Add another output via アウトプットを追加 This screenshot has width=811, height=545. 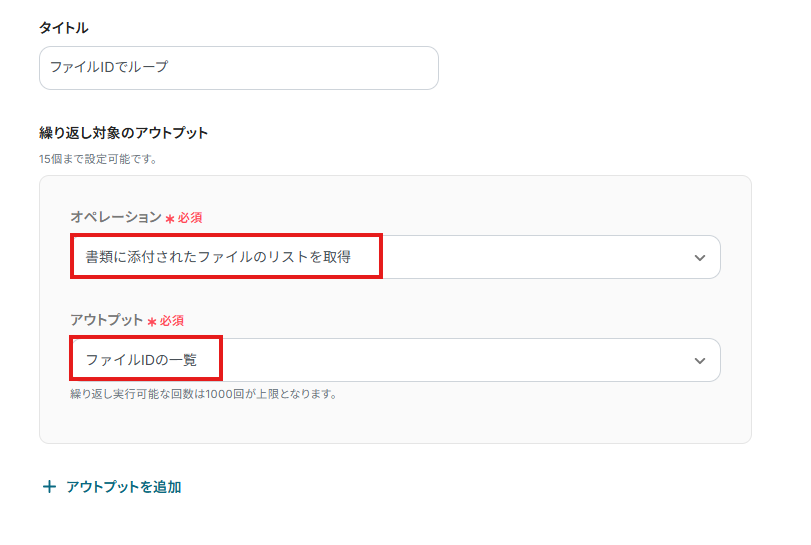(123, 487)
